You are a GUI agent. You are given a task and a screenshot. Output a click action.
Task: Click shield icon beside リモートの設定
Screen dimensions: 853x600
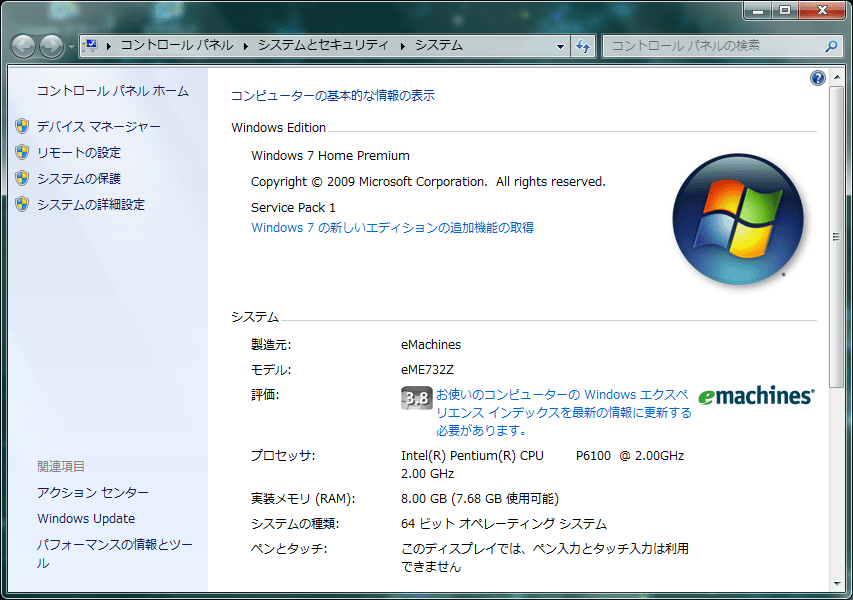(22, 152)
